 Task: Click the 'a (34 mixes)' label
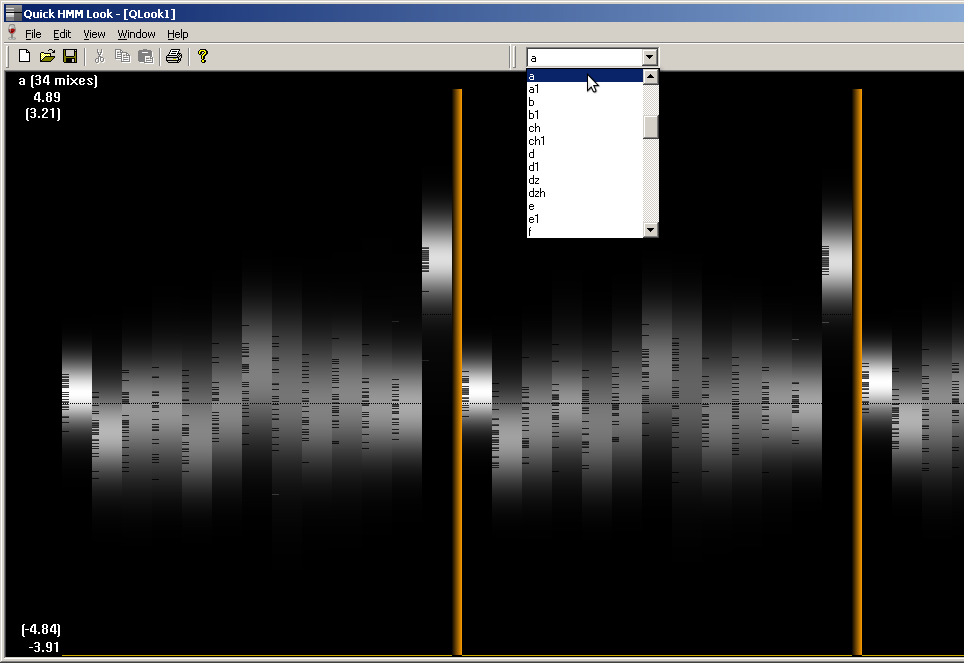point(58,81)
